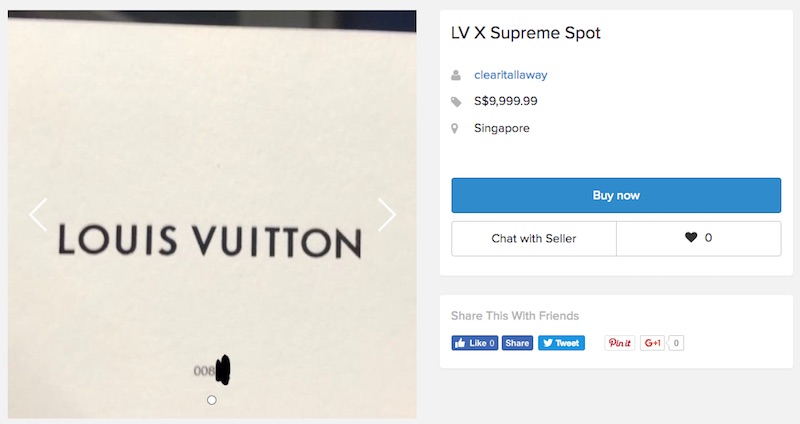Open seller clearitallaway's profile
This screenshot has height=424, width=800.
point(510,75)
